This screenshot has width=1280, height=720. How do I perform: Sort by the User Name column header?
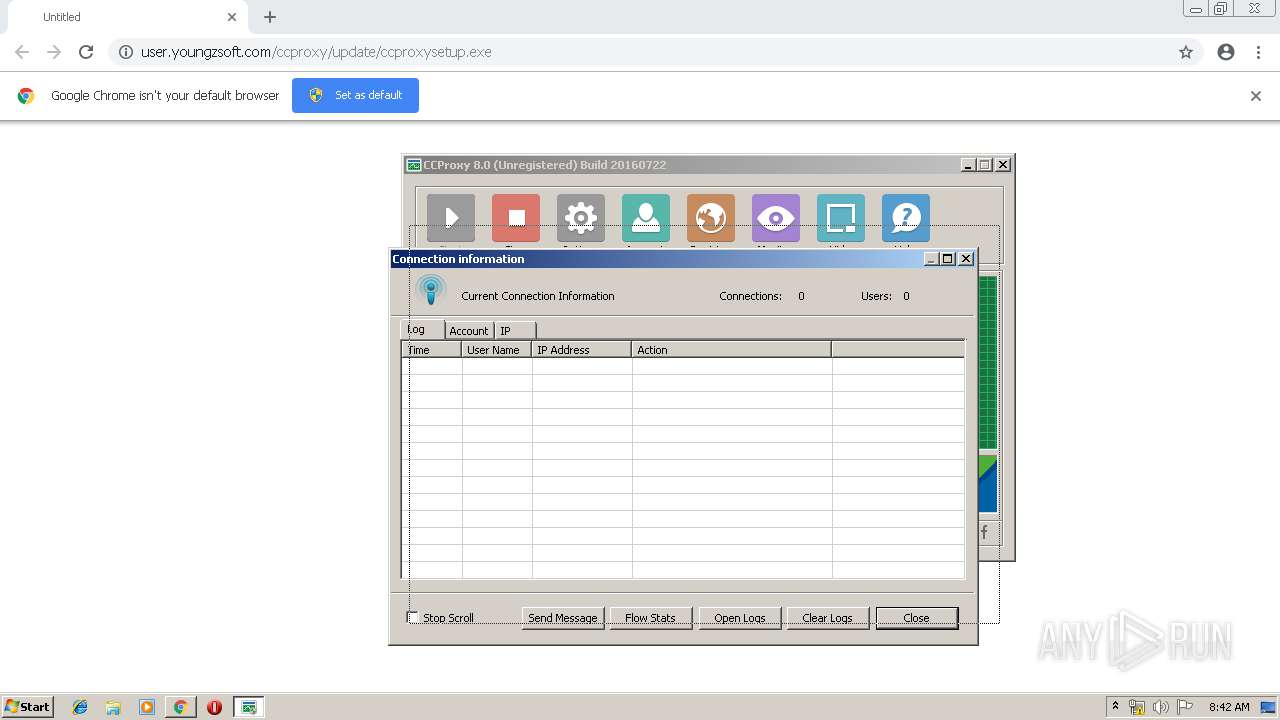click(x=497, y=350)
